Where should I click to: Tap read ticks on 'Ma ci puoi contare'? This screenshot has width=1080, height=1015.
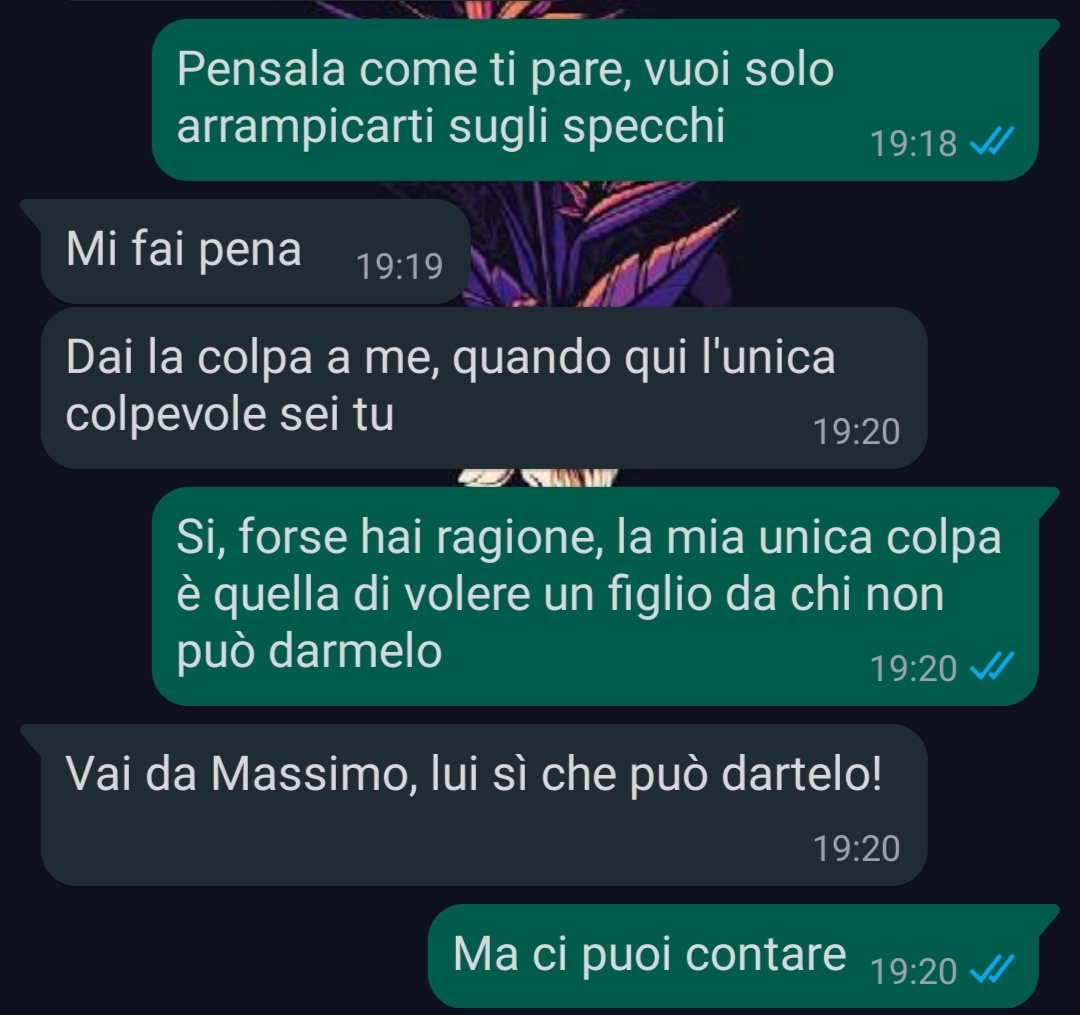(x=991, y=970)
